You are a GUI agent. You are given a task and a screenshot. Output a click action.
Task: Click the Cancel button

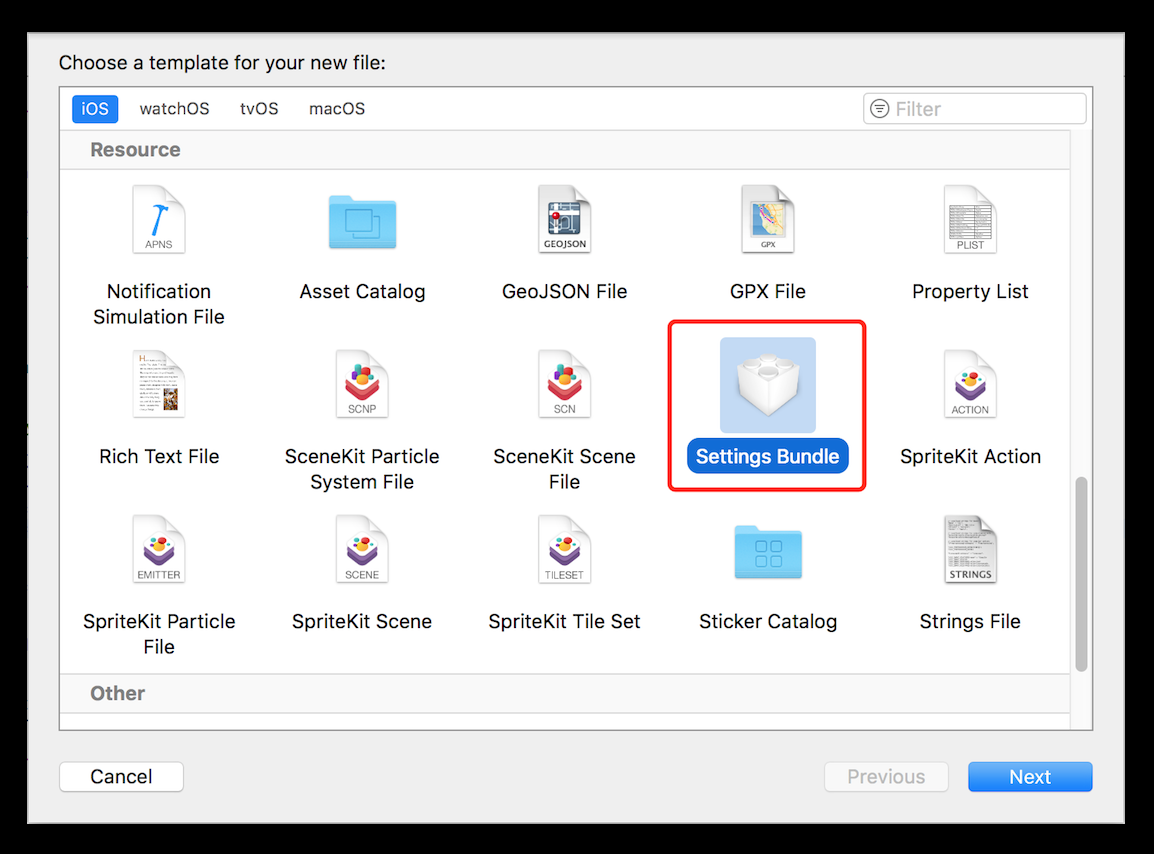pyautogui.click(x=121, y=777)
